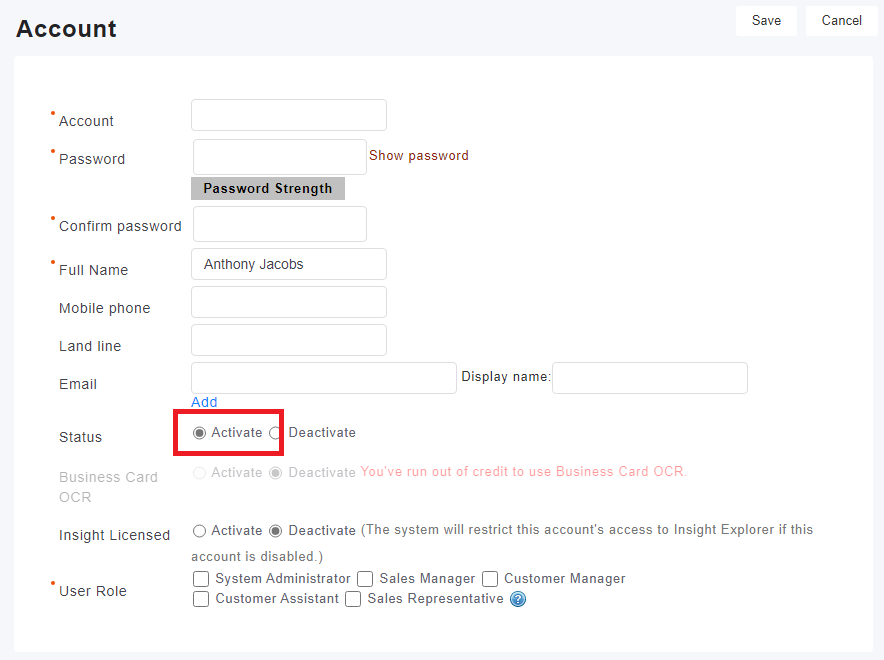Click the Display name input field
884x660 pixels.
[x=650, y=378]
